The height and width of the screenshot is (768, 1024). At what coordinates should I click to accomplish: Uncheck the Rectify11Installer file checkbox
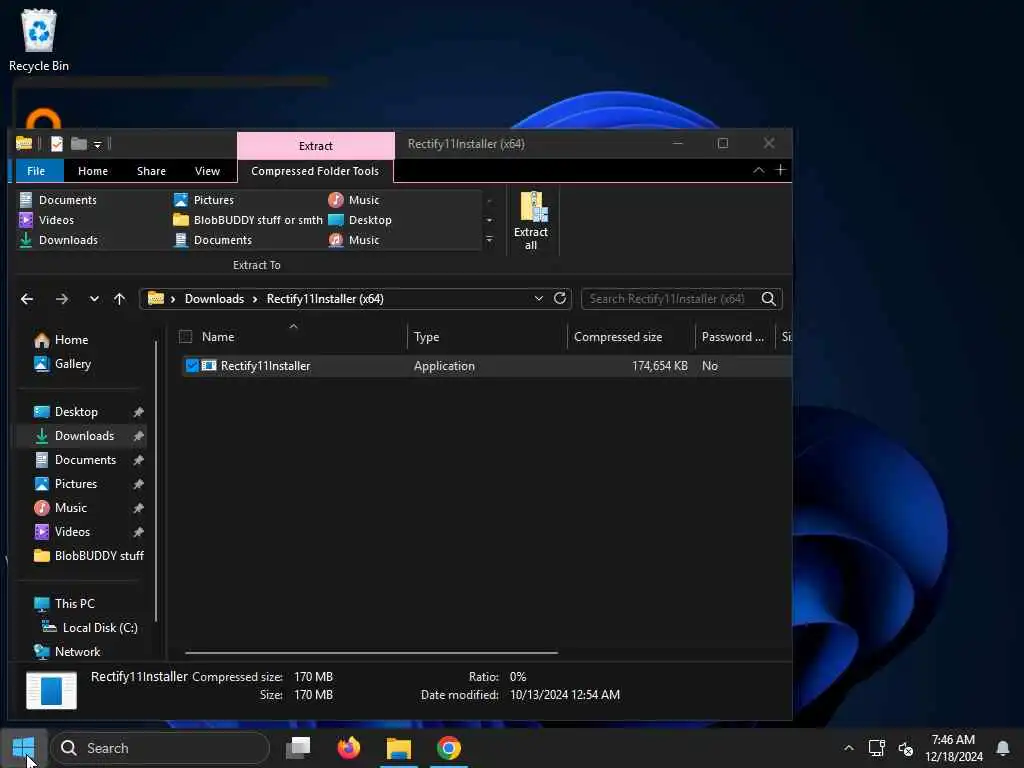pyautogui.click(x=192, y=366)
